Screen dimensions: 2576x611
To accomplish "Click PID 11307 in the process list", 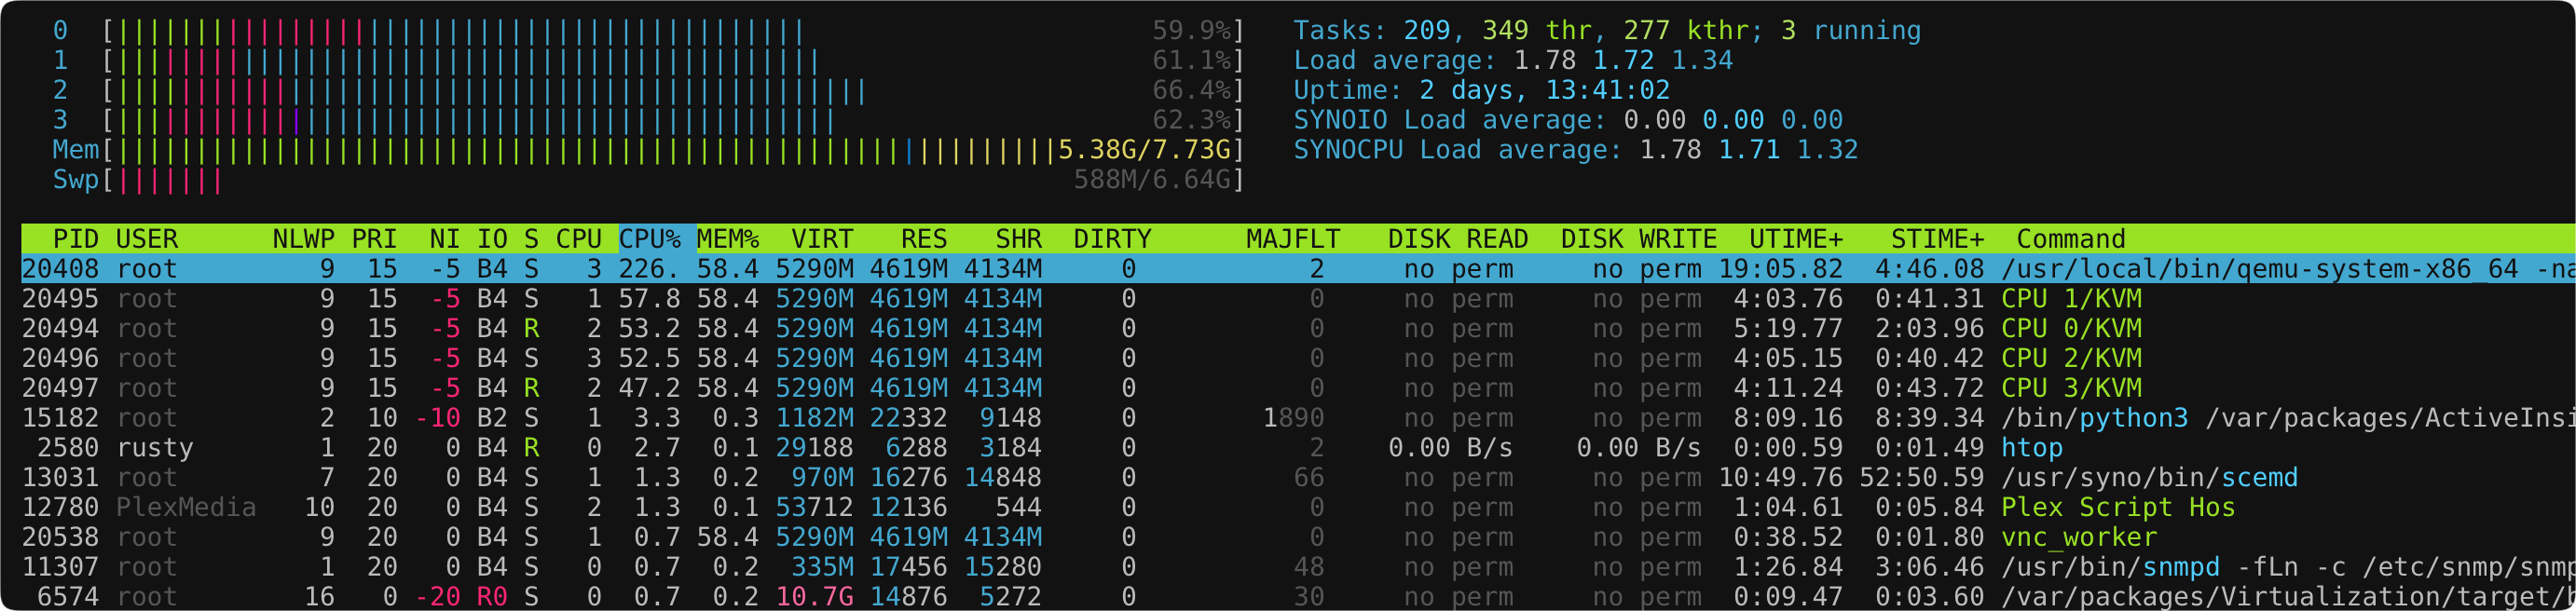I will (60, 567).
